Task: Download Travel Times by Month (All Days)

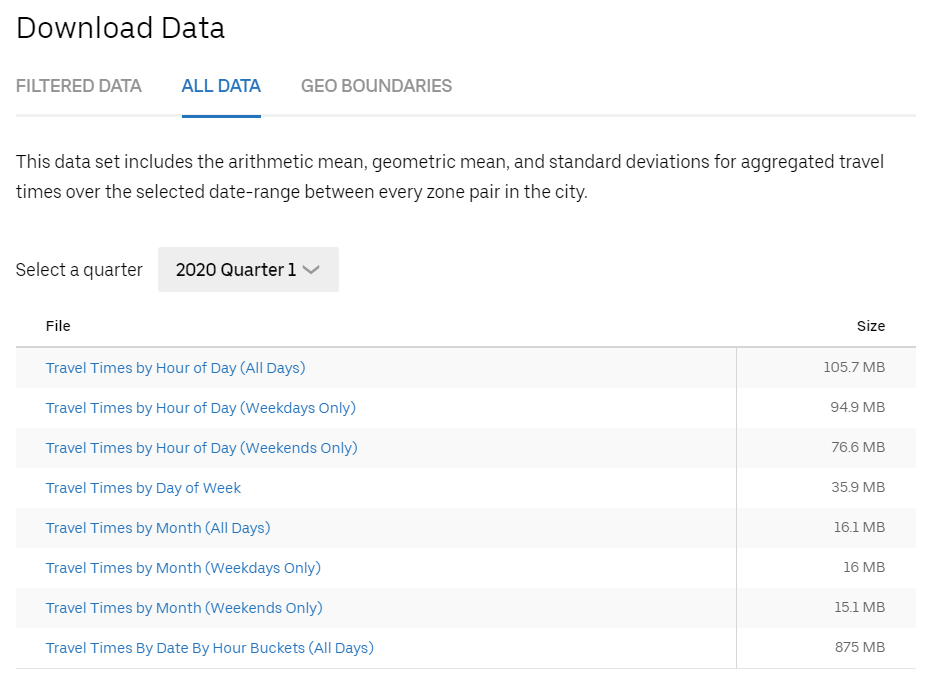Action: [158, 528]
